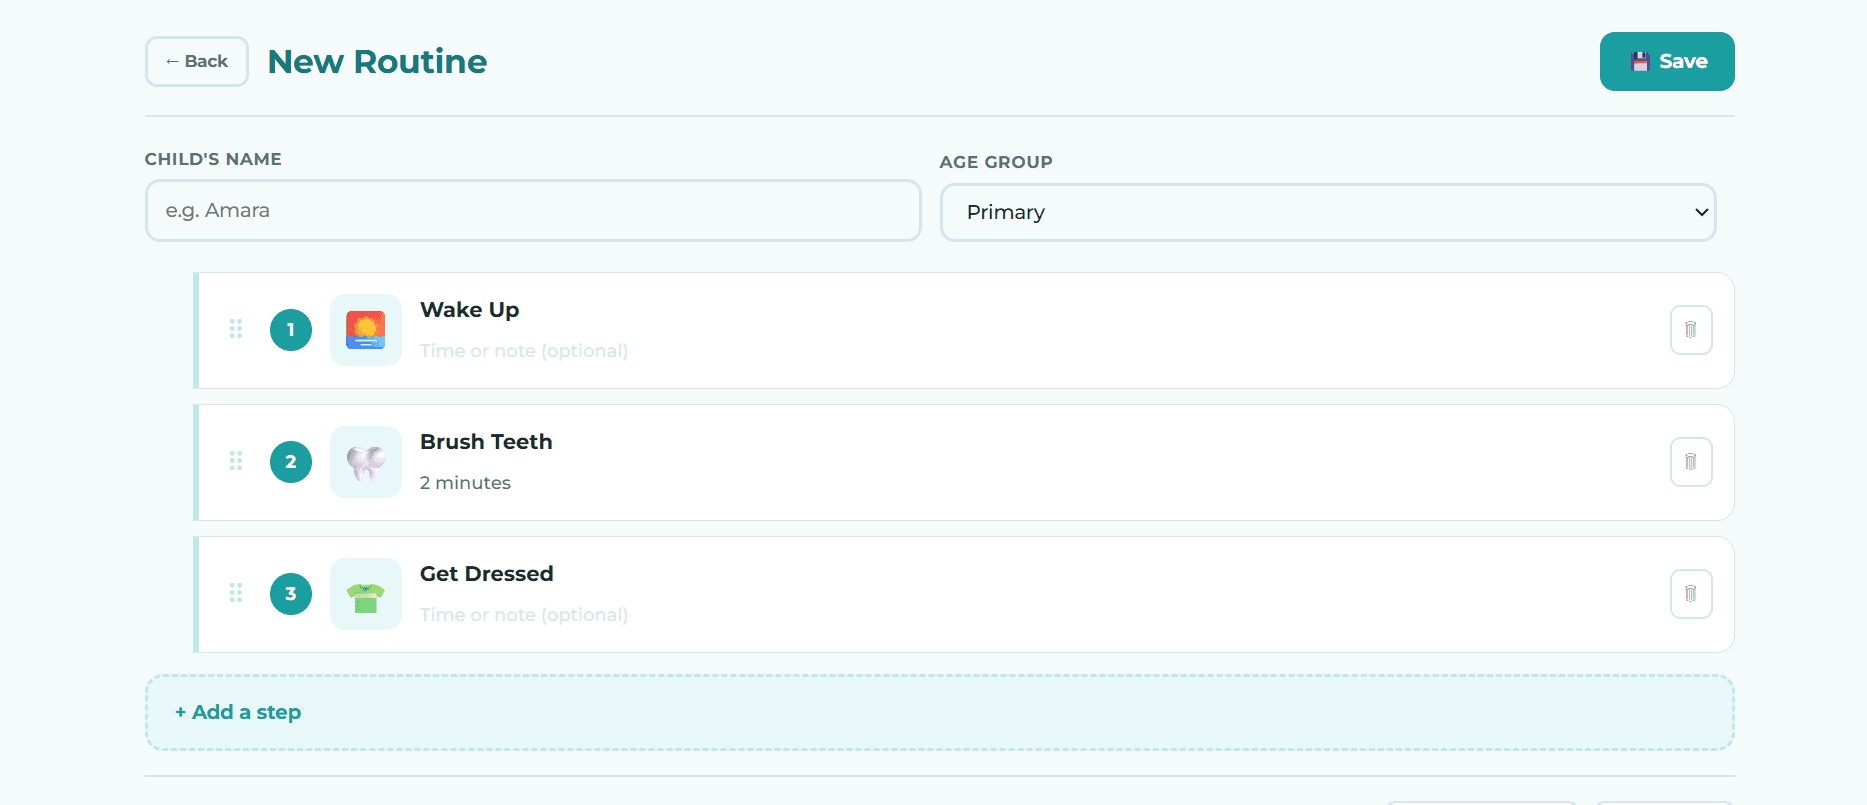Image resolution: width=1867 pixels, height=805 pixels.
Task: Click the tooth icon for Brush Teeth
Action: click(x=366, y=462)
